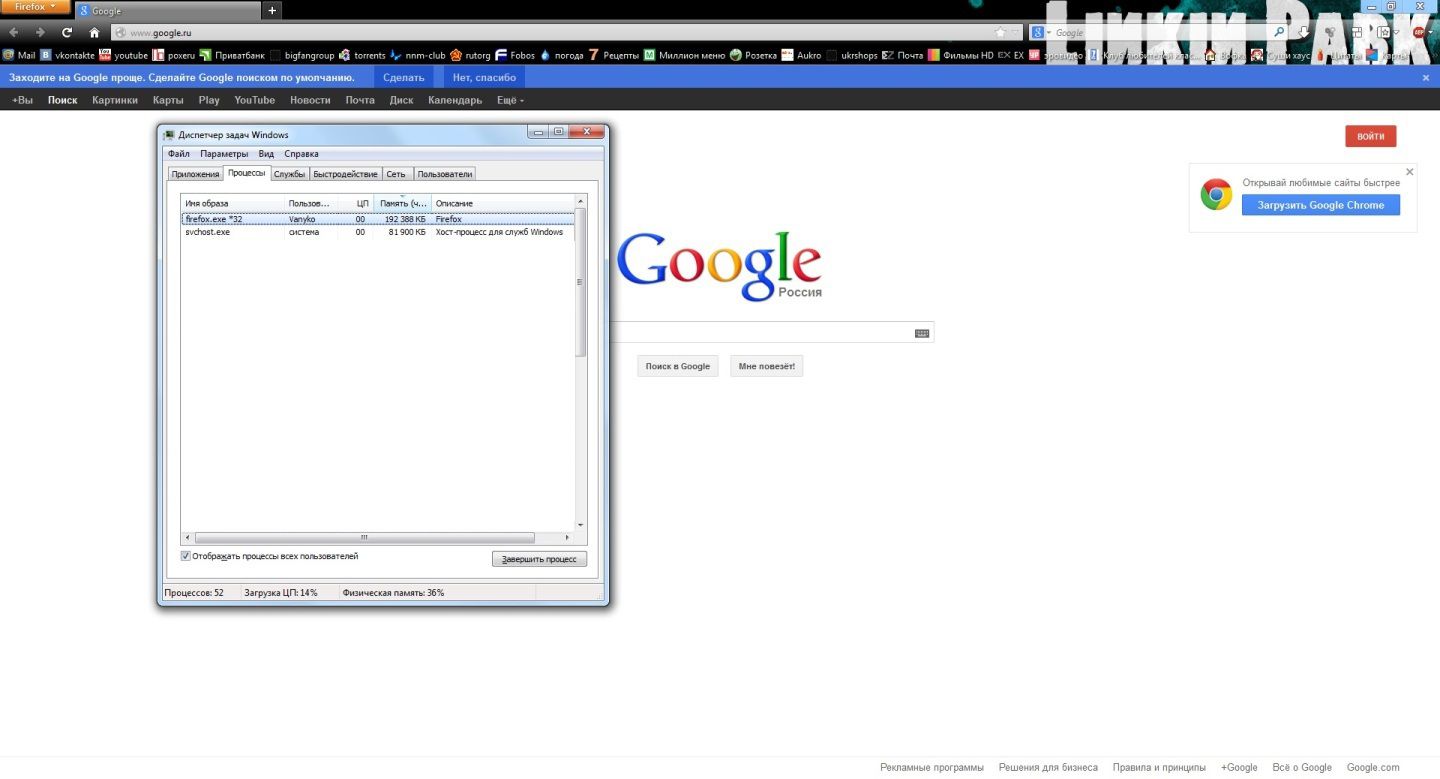Open the Fobos bookmark
Screen dimensions: 1440x779
pos(515,55)
